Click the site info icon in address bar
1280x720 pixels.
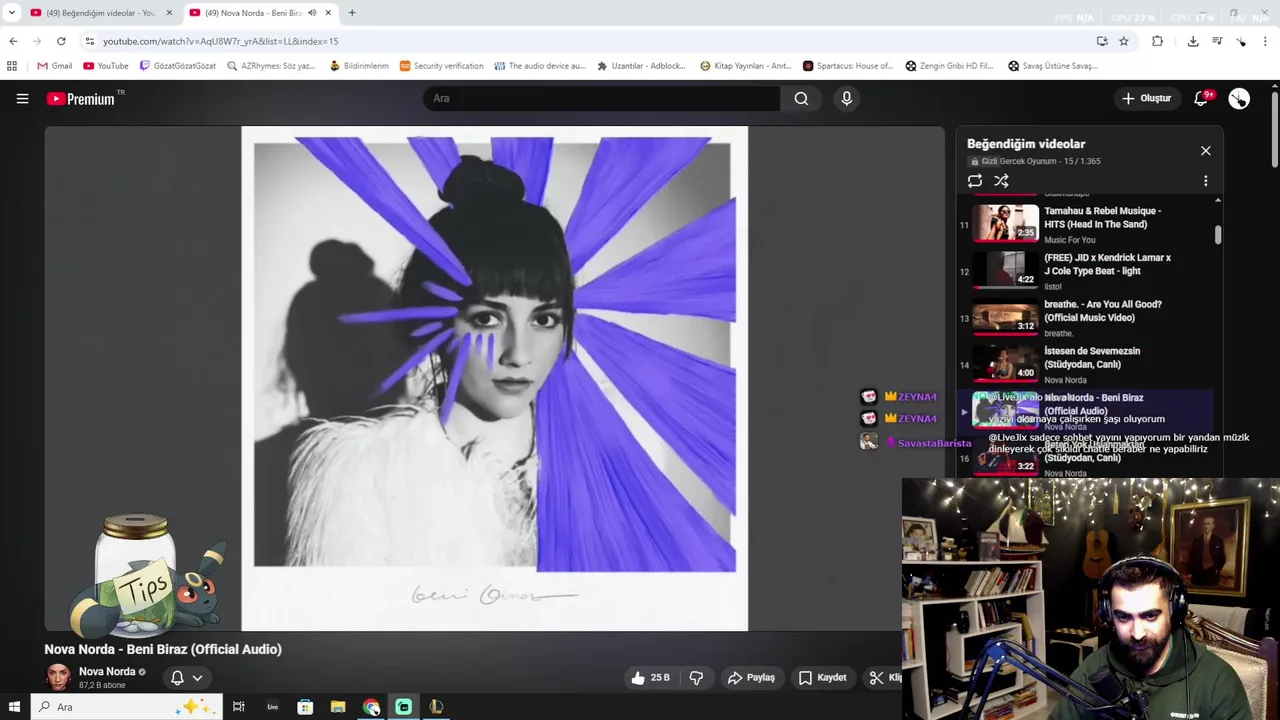pos(90,41)
